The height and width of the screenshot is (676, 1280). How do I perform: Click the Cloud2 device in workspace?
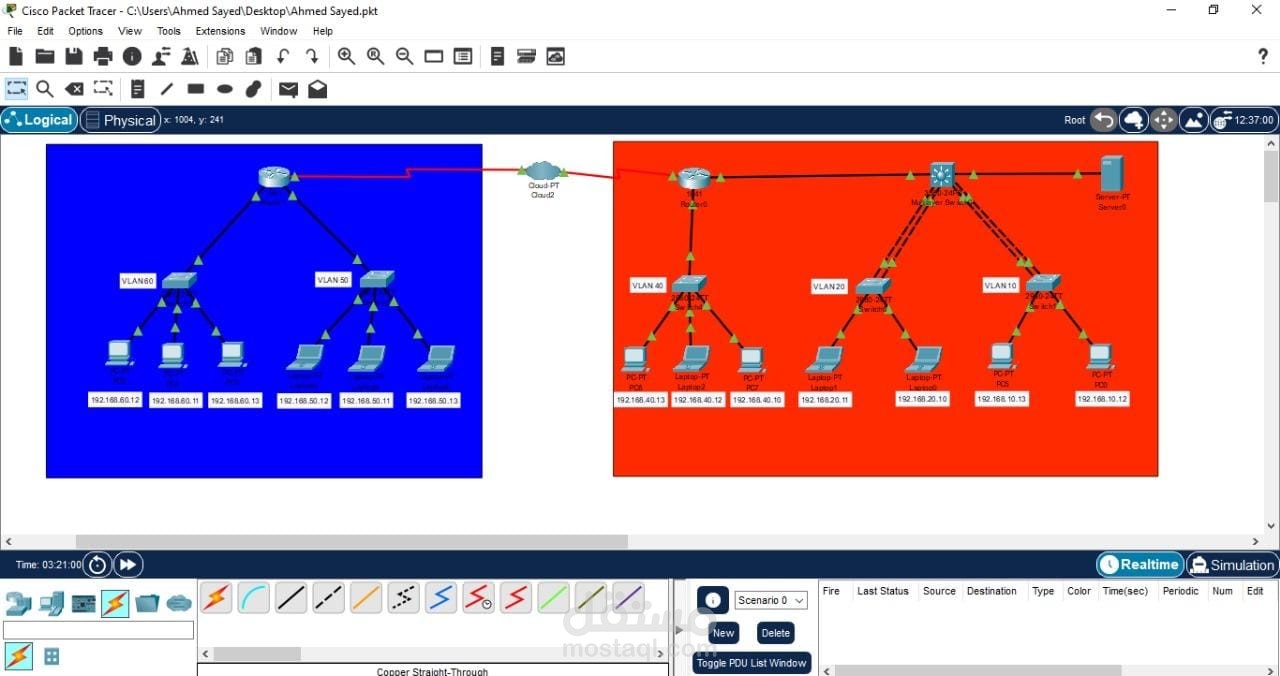543,172
